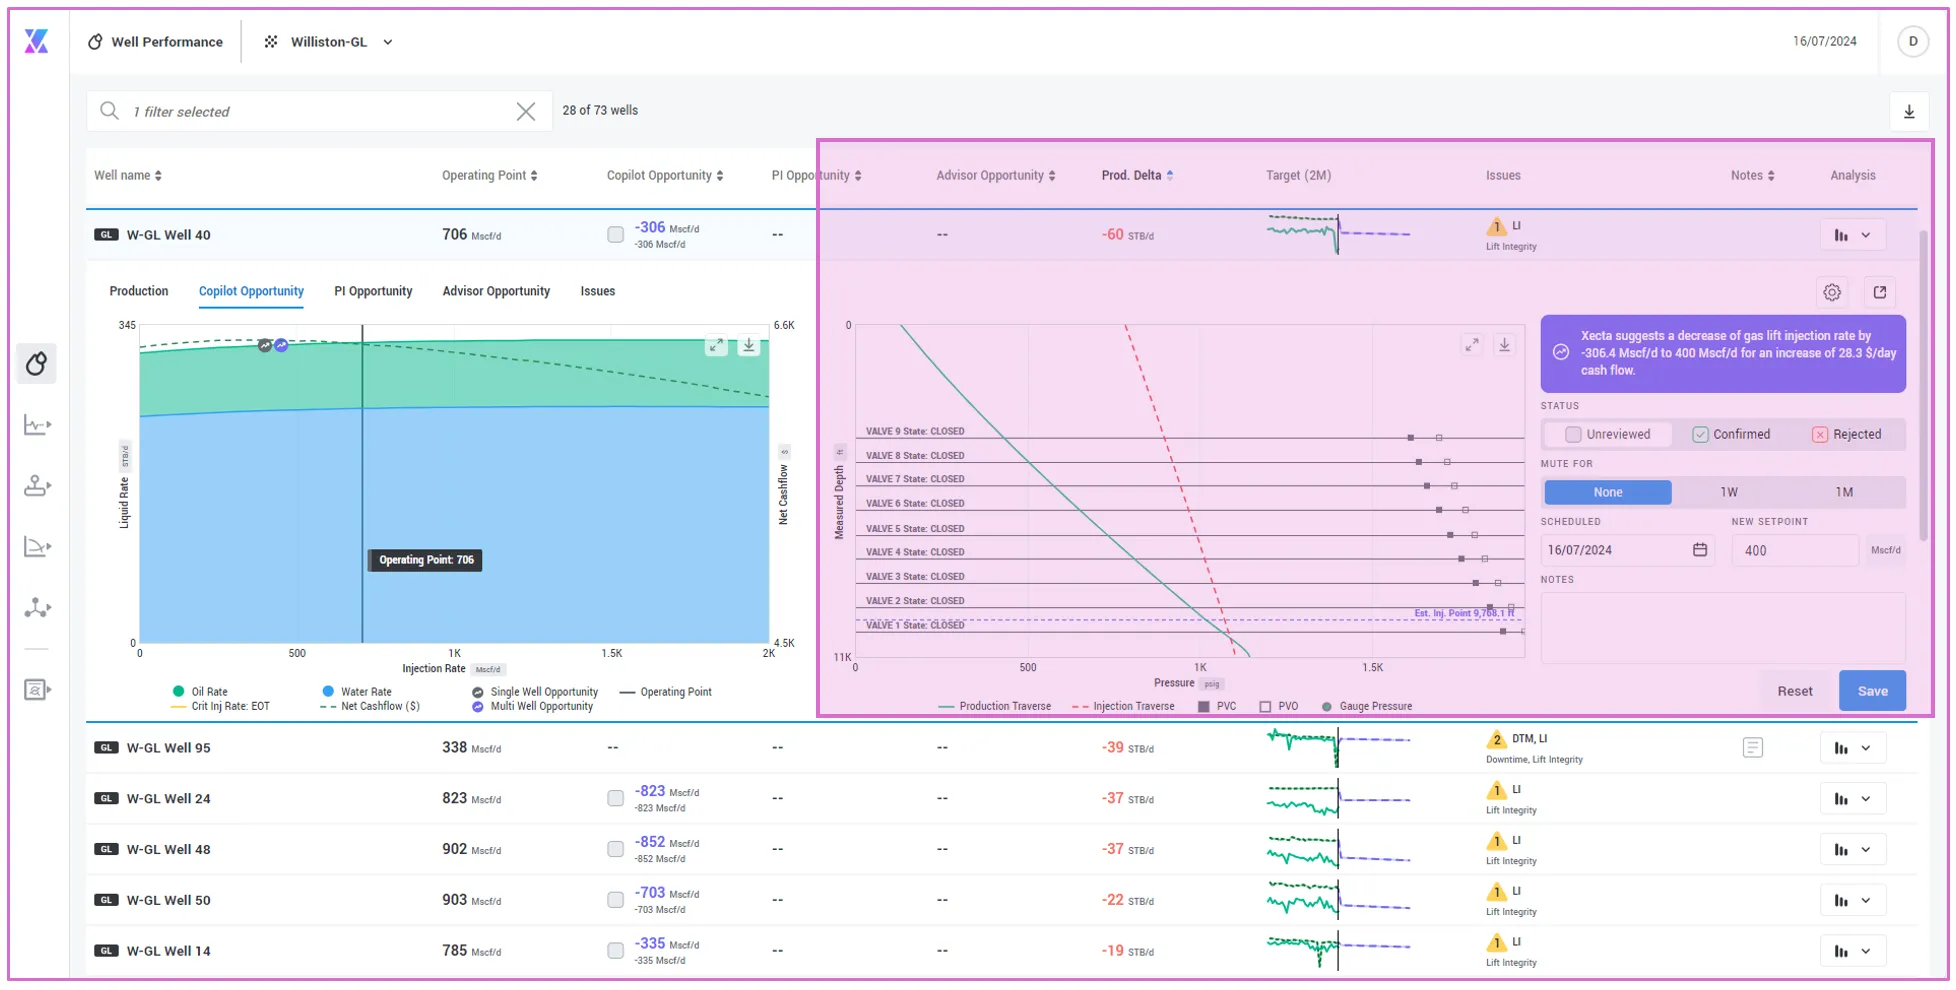Open the Williston-GL field dropdown
Image resolution: width=1956 pixels, height=990 pixels.
pos(329,42)
